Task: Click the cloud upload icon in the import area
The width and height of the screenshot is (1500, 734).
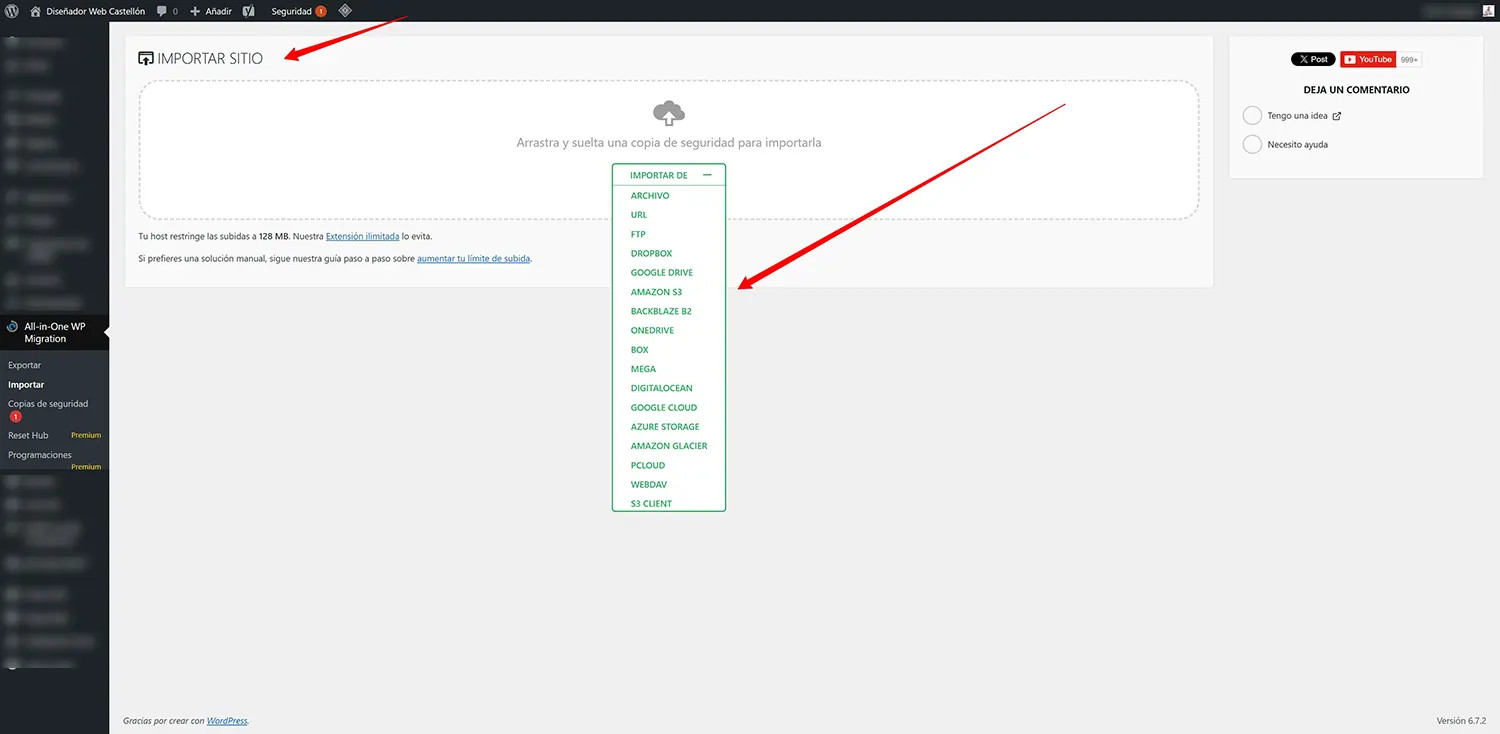Action: pyautogui.click(x=668, y=113)
